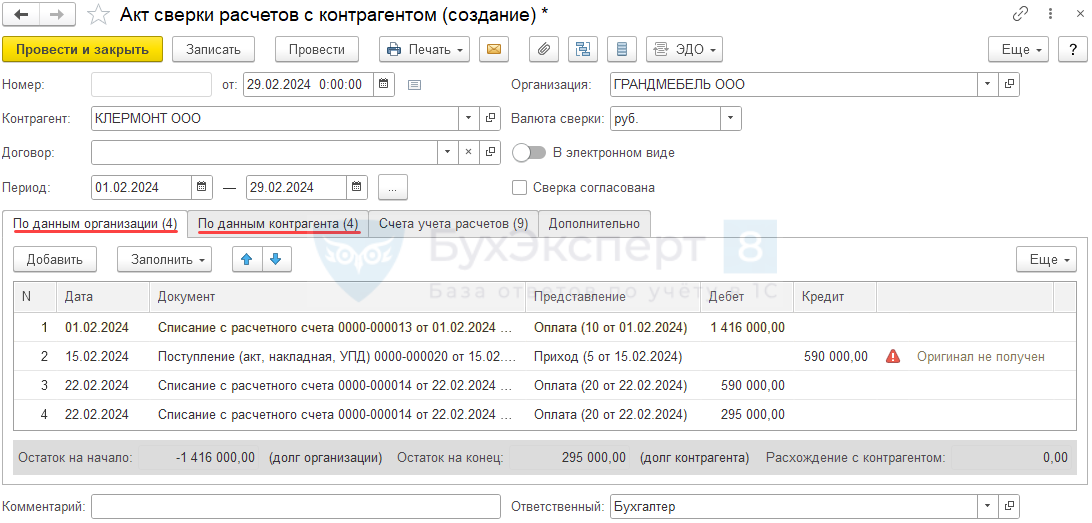
Task: Open the Печать dropdown menu
Action: 425,49
